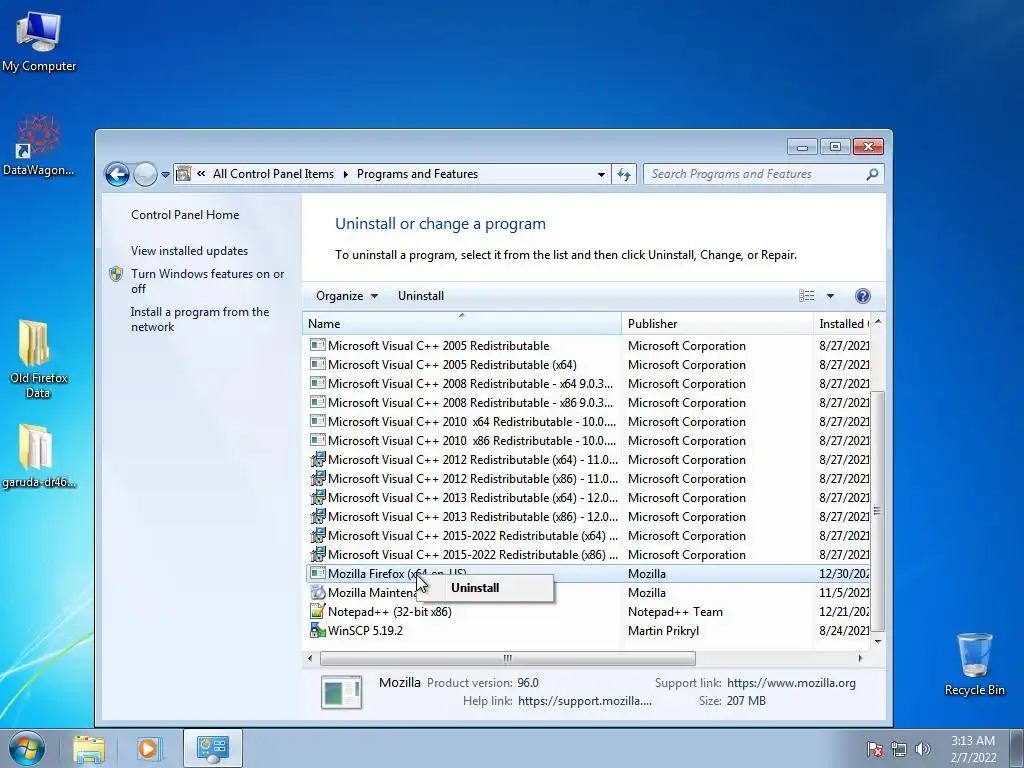The image size is (1024, 768).
Task: Click the search magnifier icon
Action: click(x=872, y=174)
